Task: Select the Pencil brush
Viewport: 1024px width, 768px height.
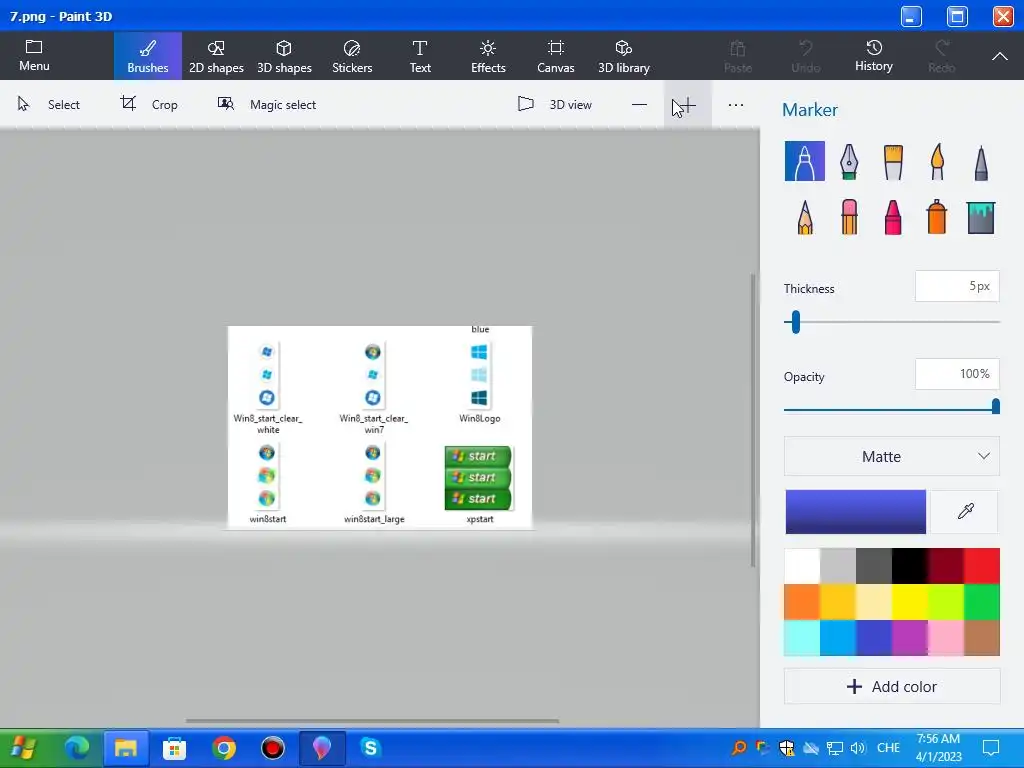Action: [x=805, y=217]
